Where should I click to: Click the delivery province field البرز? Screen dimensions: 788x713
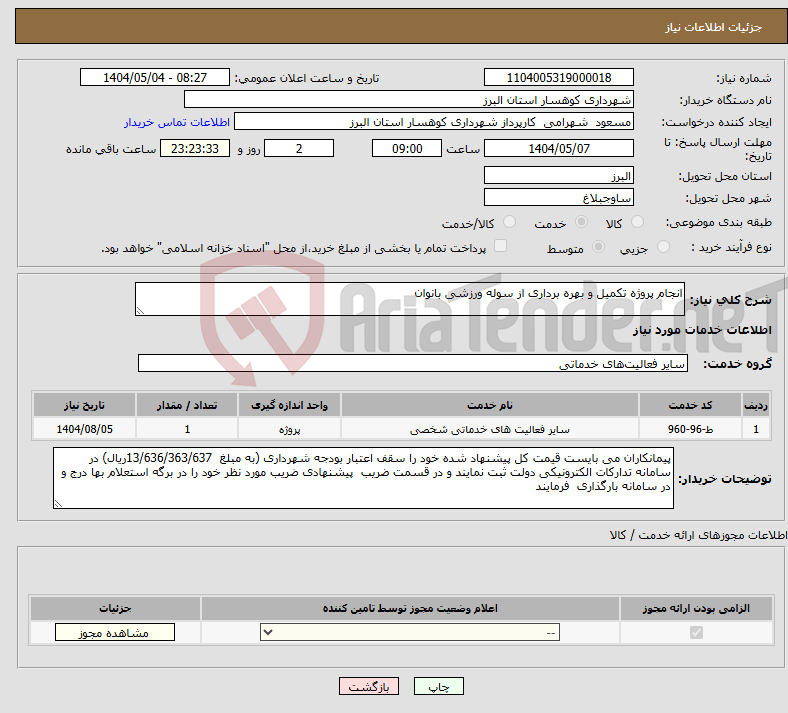coord(558,175)
